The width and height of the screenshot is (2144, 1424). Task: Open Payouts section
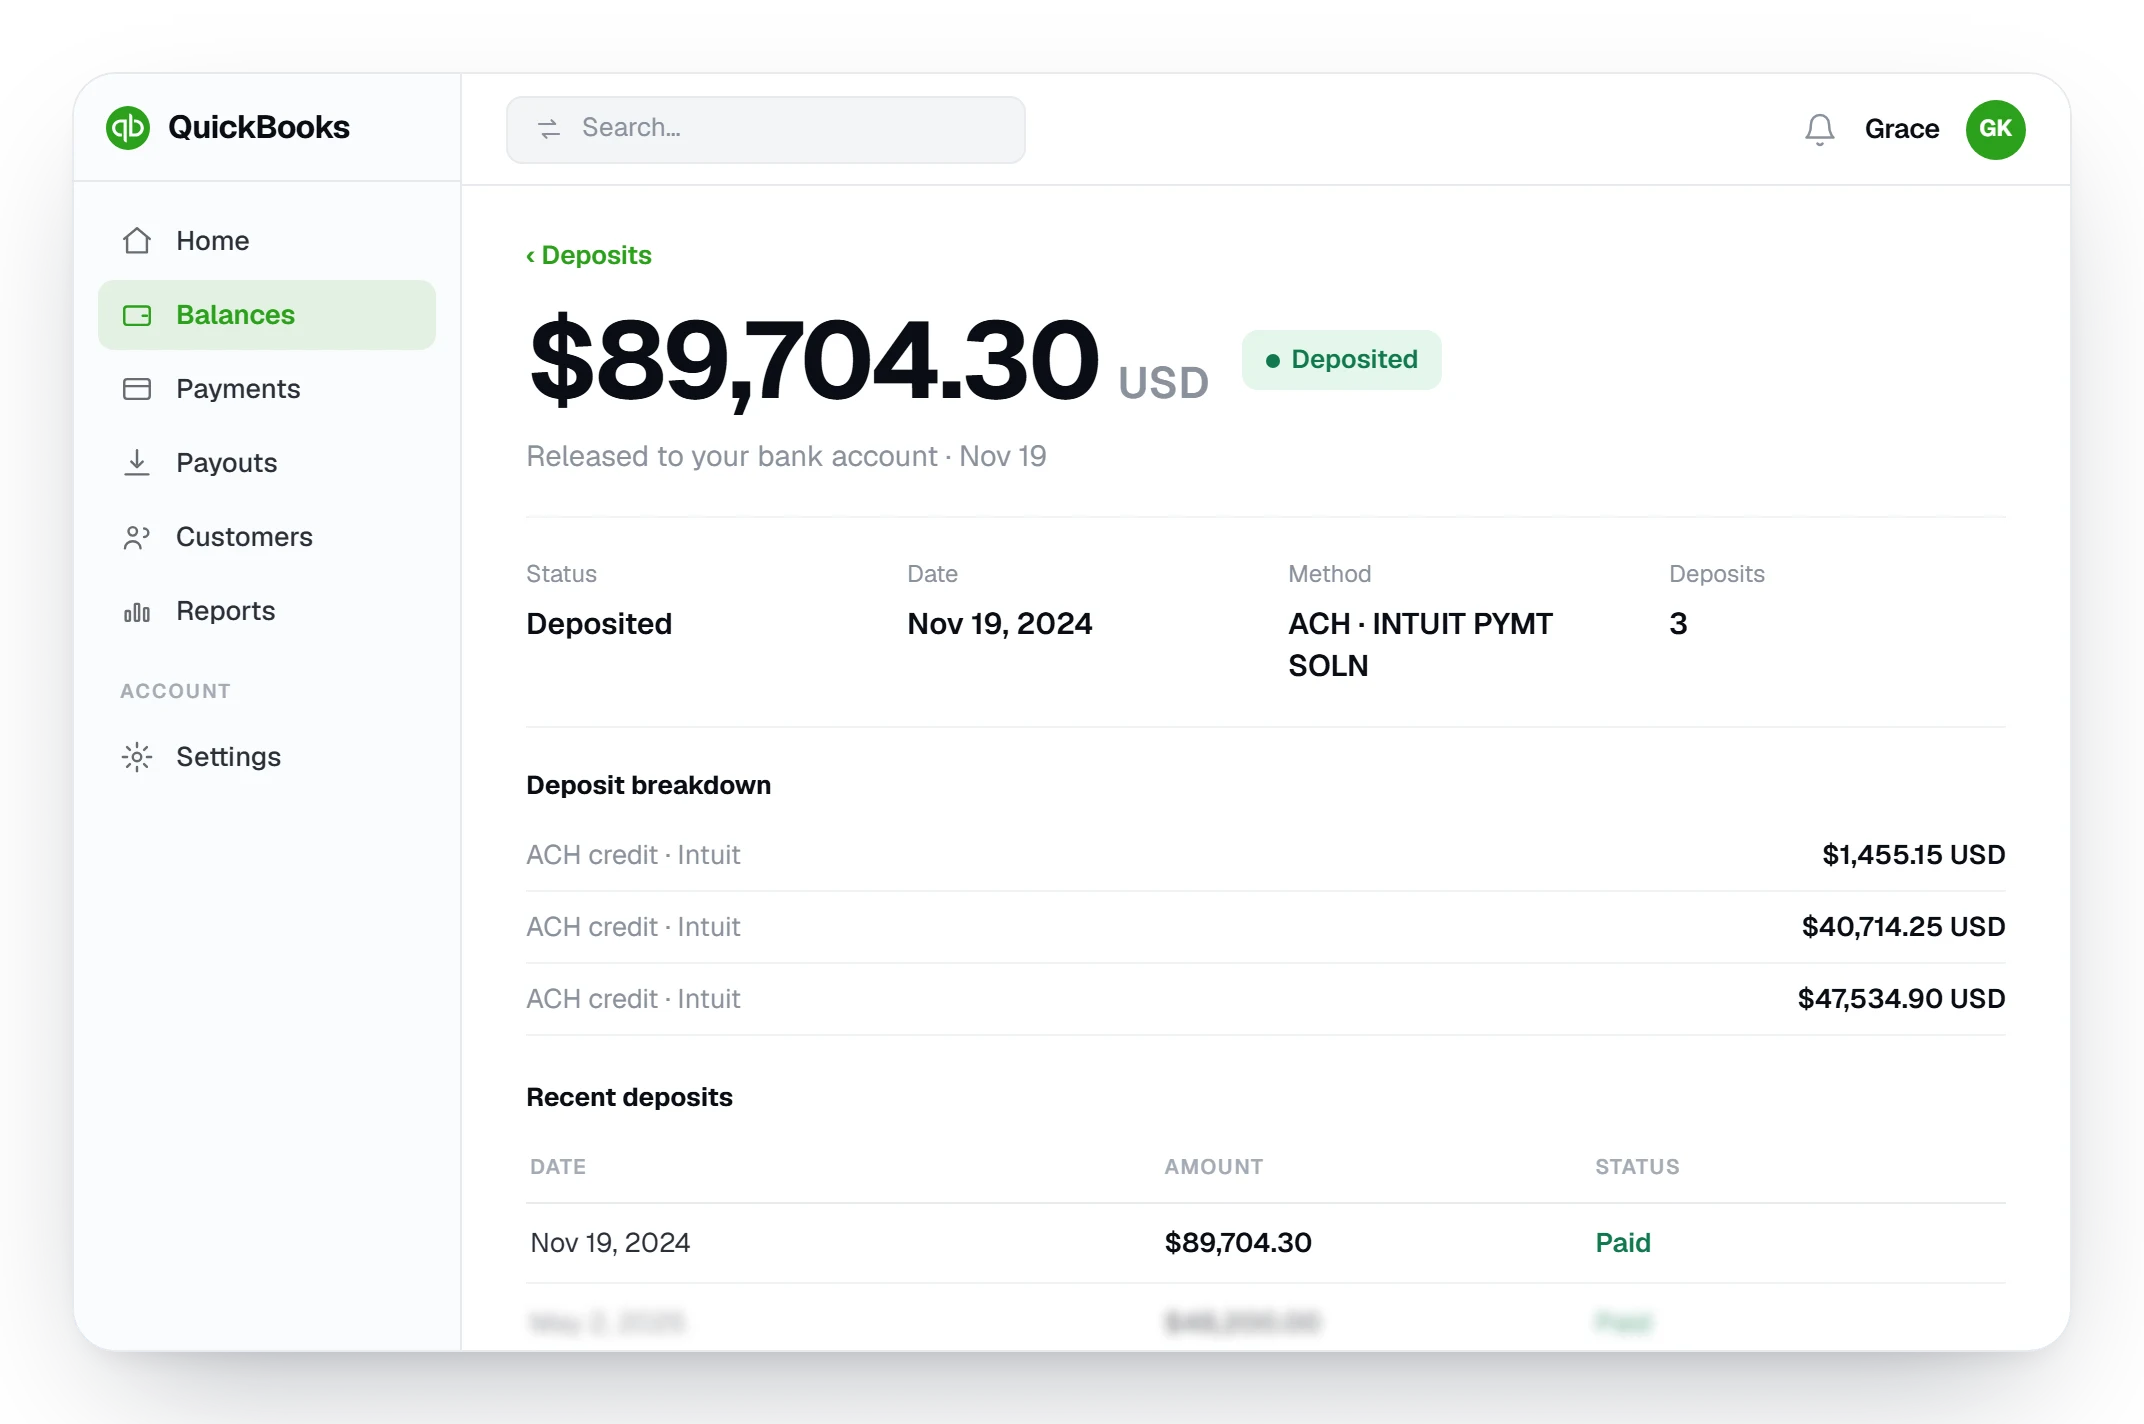267,463
